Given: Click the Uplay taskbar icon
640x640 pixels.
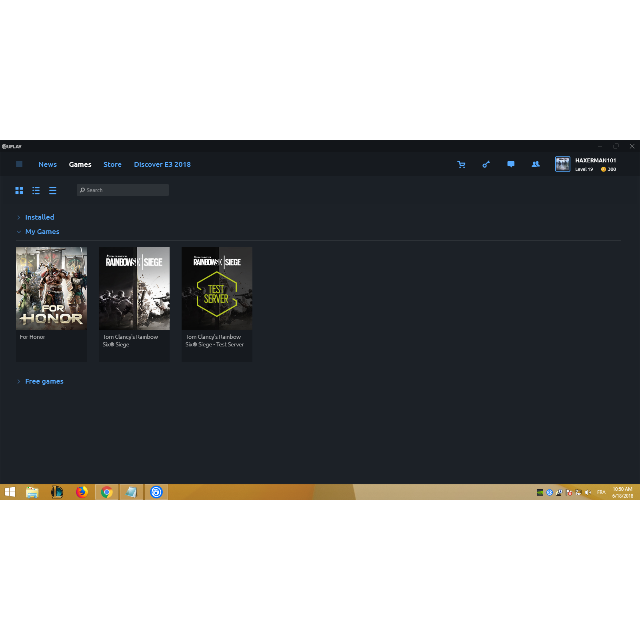Looking at the screenshot, I should pyautogui.click(x=156, y=492).
